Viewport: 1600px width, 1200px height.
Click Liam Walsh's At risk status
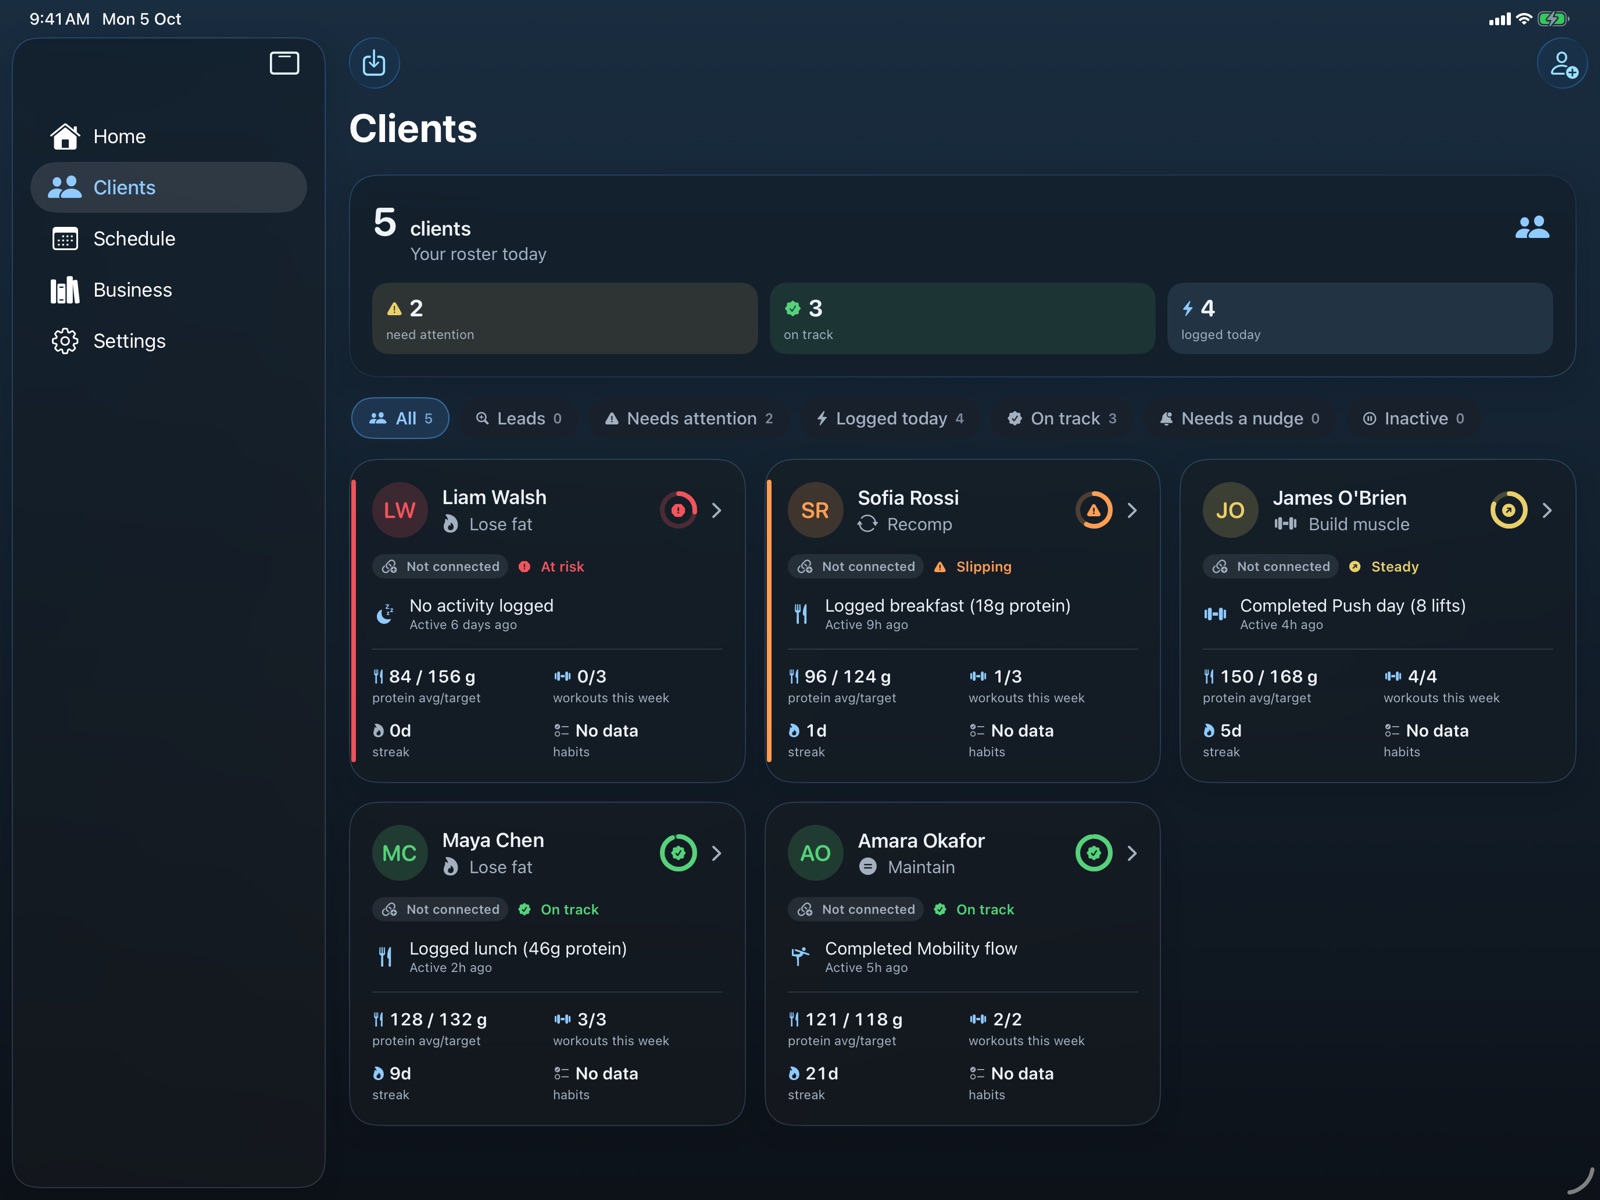[551, 566]
